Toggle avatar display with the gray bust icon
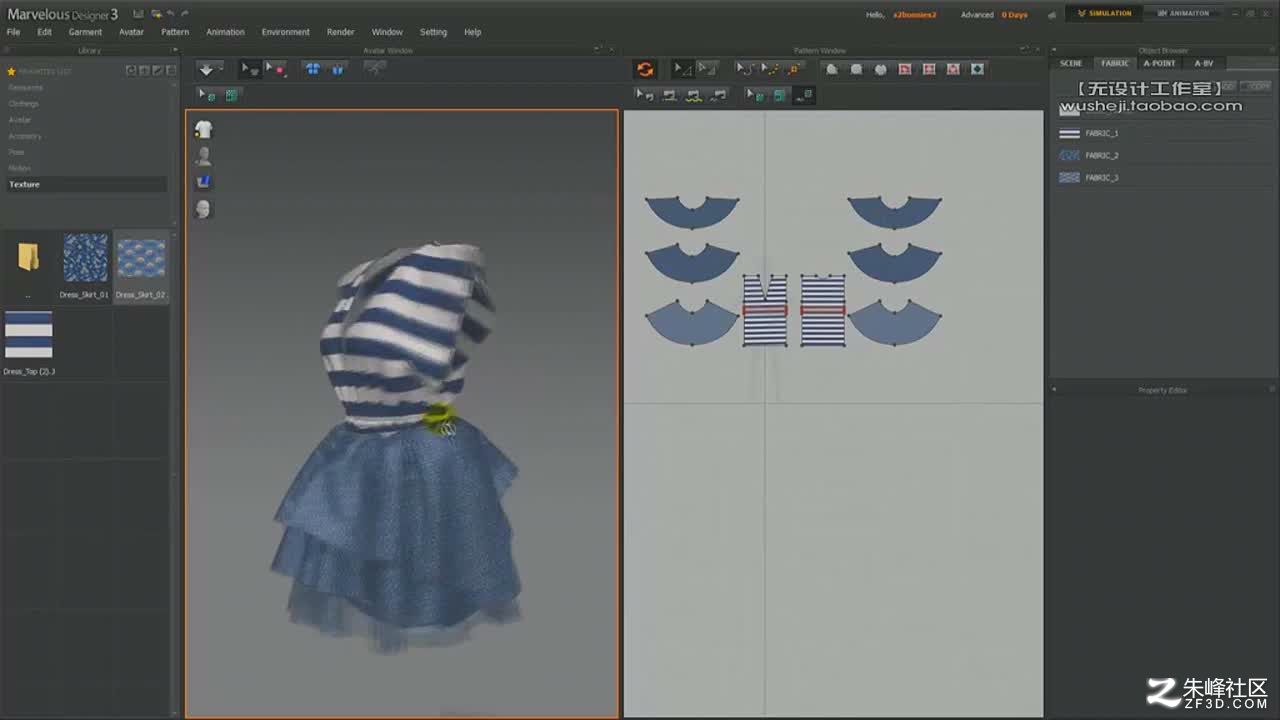This screenshot has width=1280, height=720. (x=203, y=155)
